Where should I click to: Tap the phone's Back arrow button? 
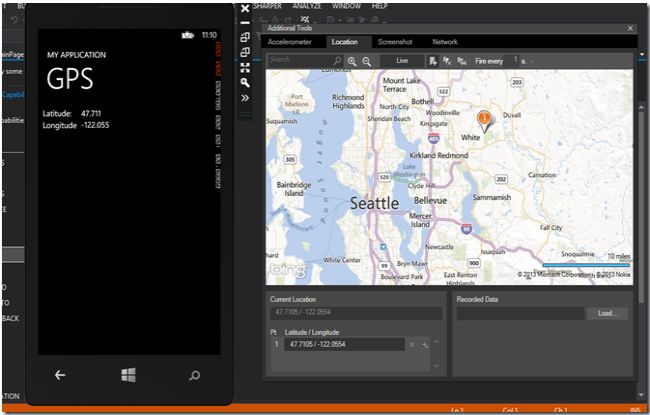60,375
